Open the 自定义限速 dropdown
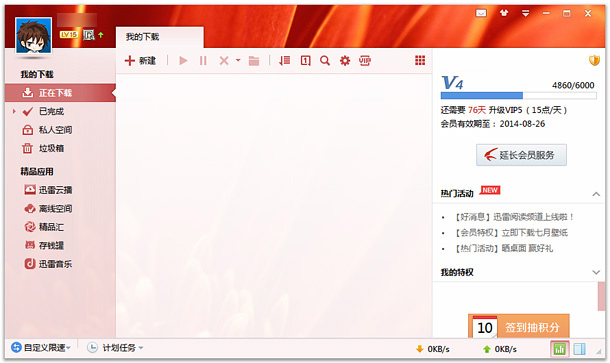 click(x=41, y=347)
